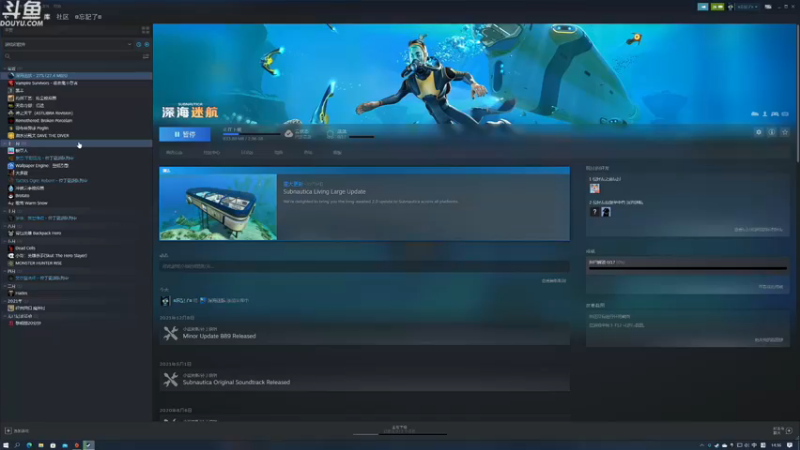Click the achievements progress bar in right panel
800x450 pixels.
click(x=688, y=268)
